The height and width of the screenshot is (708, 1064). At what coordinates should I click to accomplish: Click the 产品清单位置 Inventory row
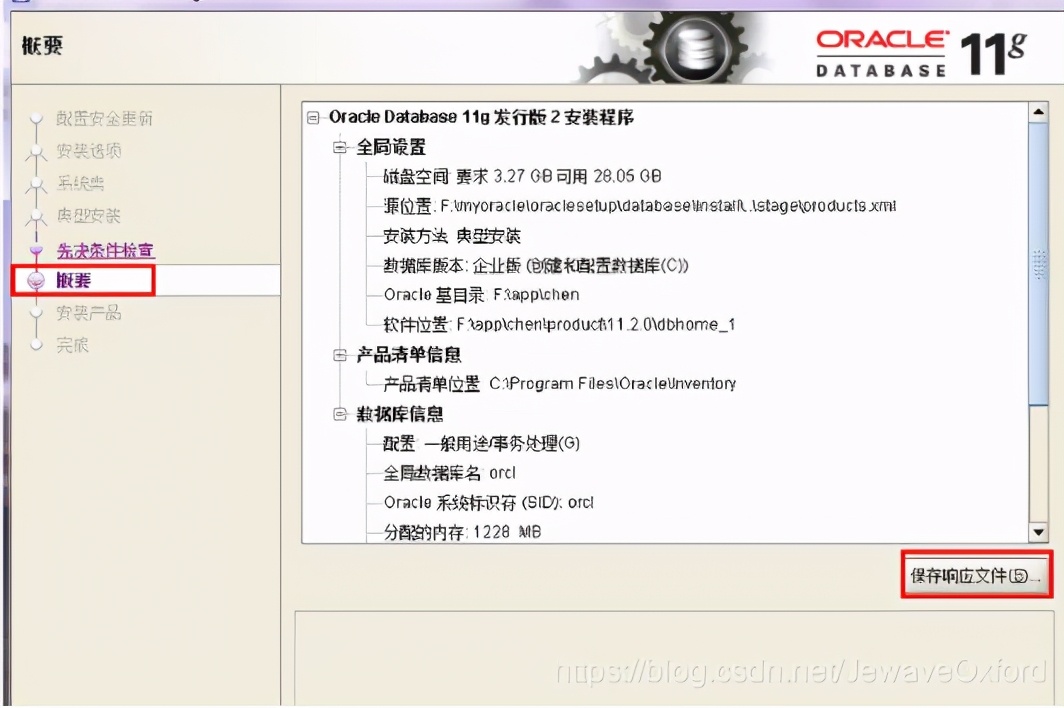tap(559, 384)
